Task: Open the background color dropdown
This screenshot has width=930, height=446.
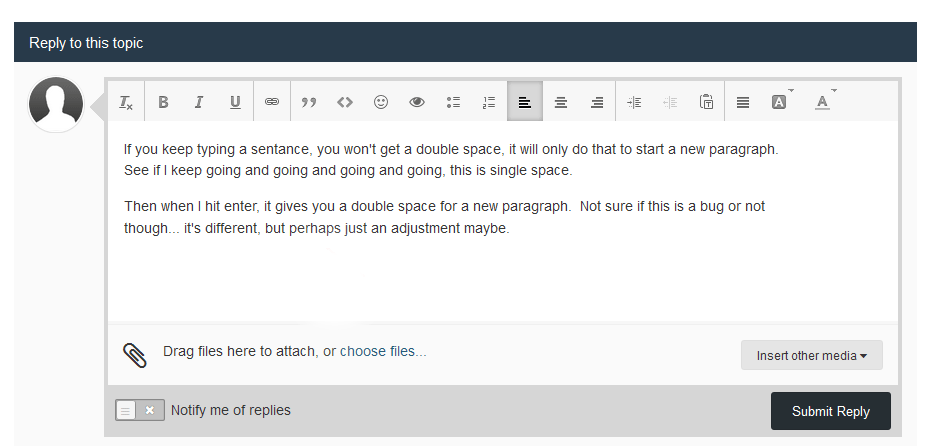Action: coord(780,102)
